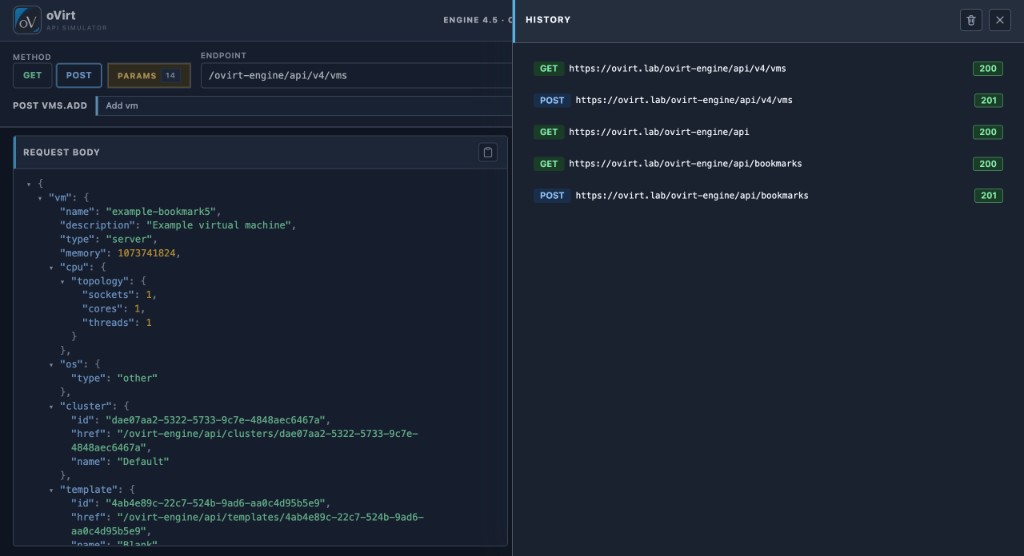Click the template id "4ab4e89c-22c7-524b-9ad6-aa0c4d95b5e9"

[x=216, y=504]
